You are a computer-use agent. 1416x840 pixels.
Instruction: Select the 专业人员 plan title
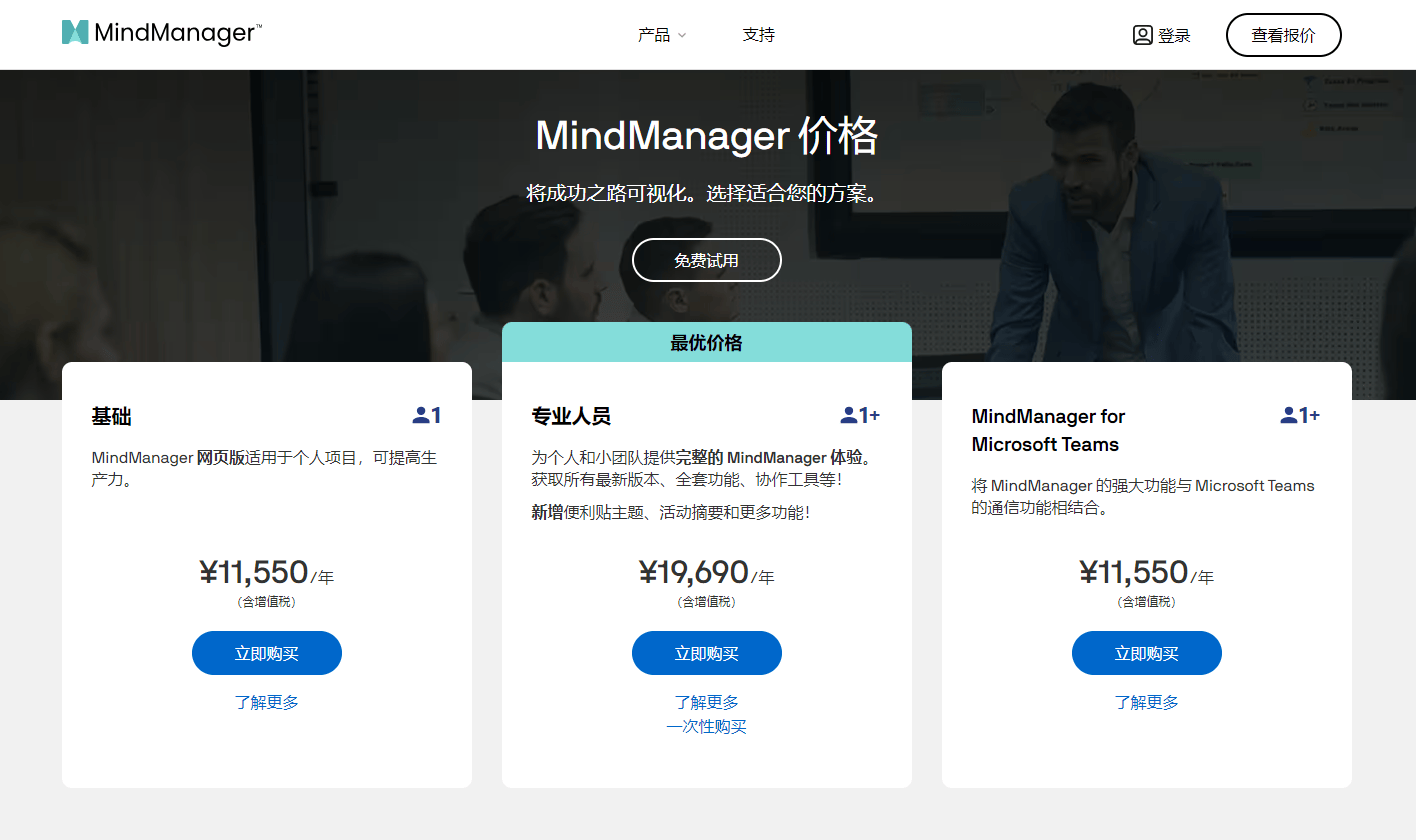[571, 417]
